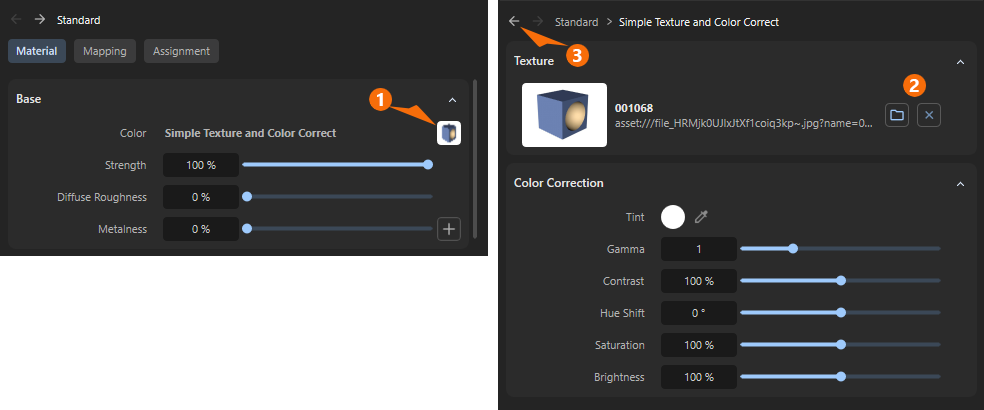
Task: Open the white Tint color swatch
Action: 673,217
